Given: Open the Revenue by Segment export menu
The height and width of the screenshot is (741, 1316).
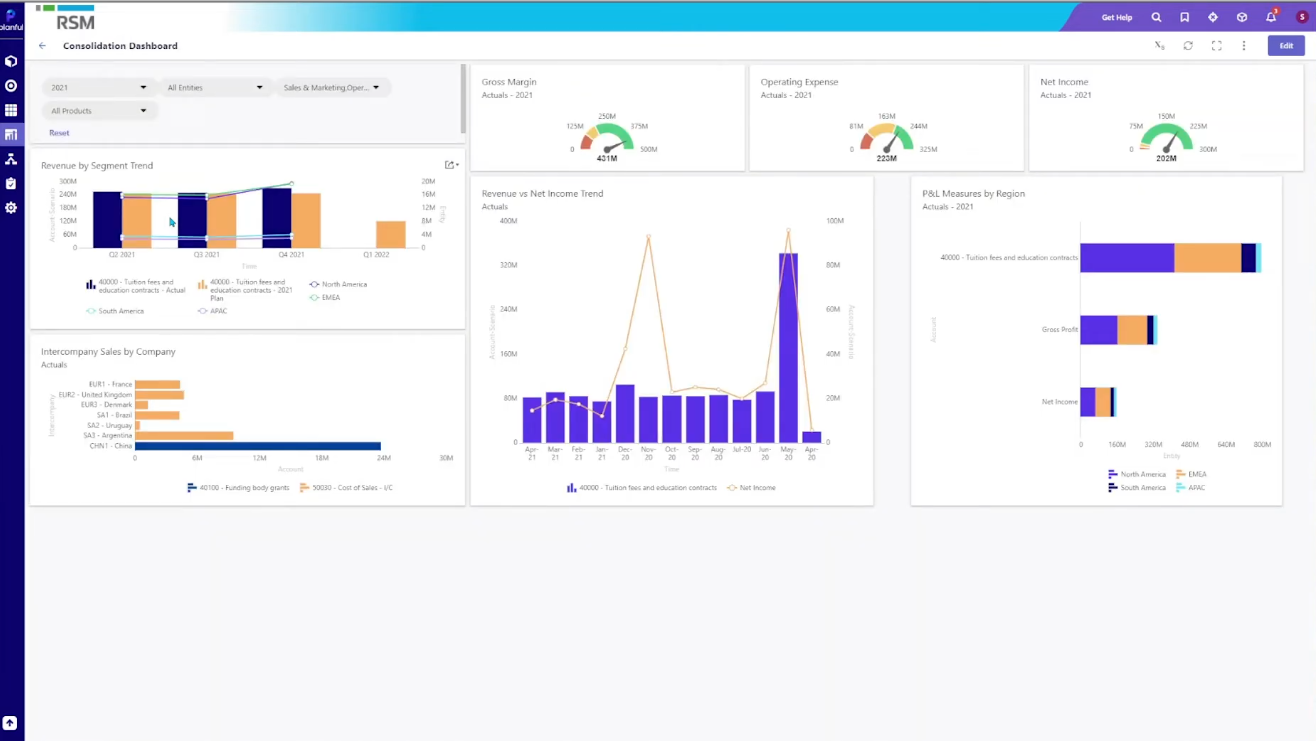Looking at the screenshot, I should click(451, 165).
